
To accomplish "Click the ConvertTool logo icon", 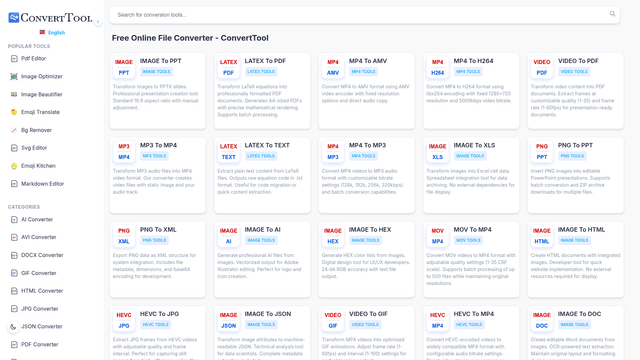I will point(13,18).
